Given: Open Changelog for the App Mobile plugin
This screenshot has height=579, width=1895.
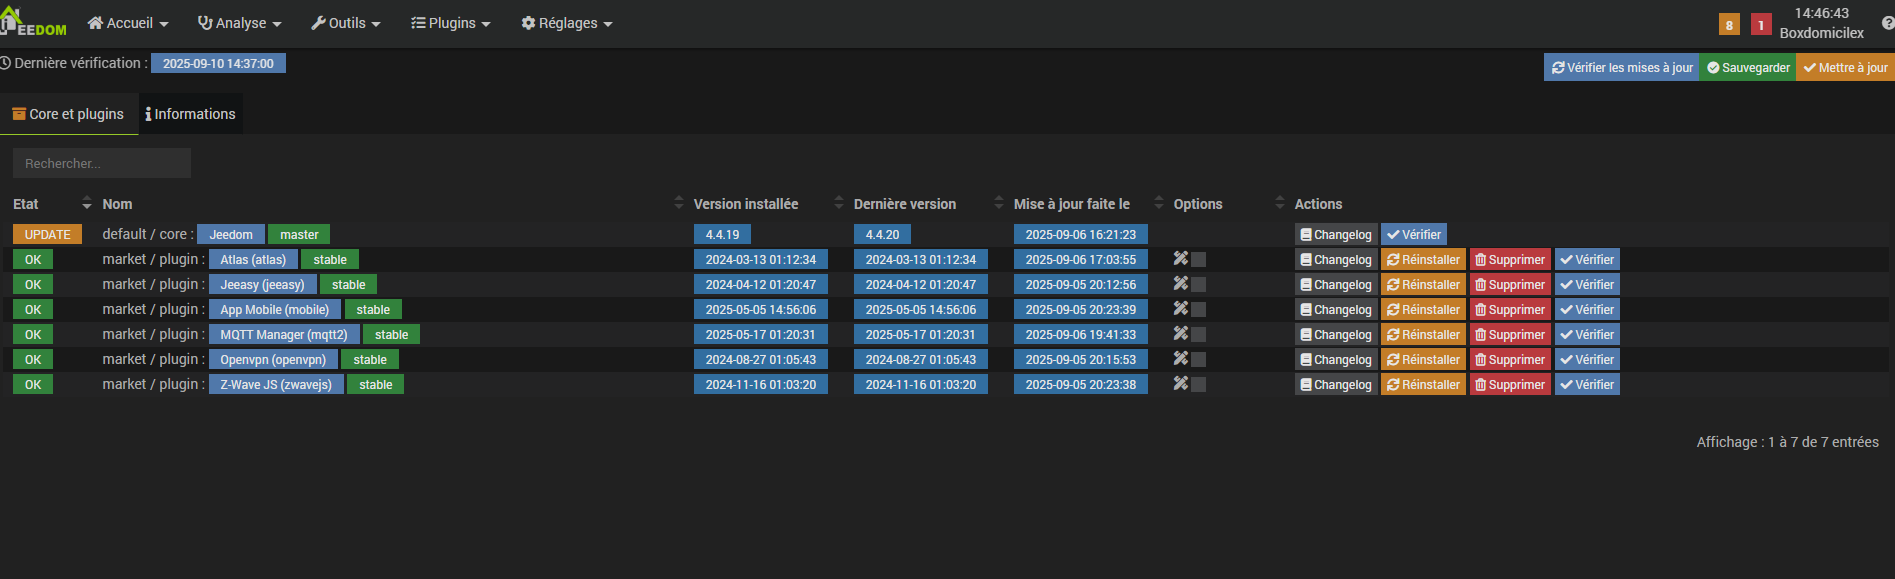Looking at the screenshot, I should coord(1336,309).
